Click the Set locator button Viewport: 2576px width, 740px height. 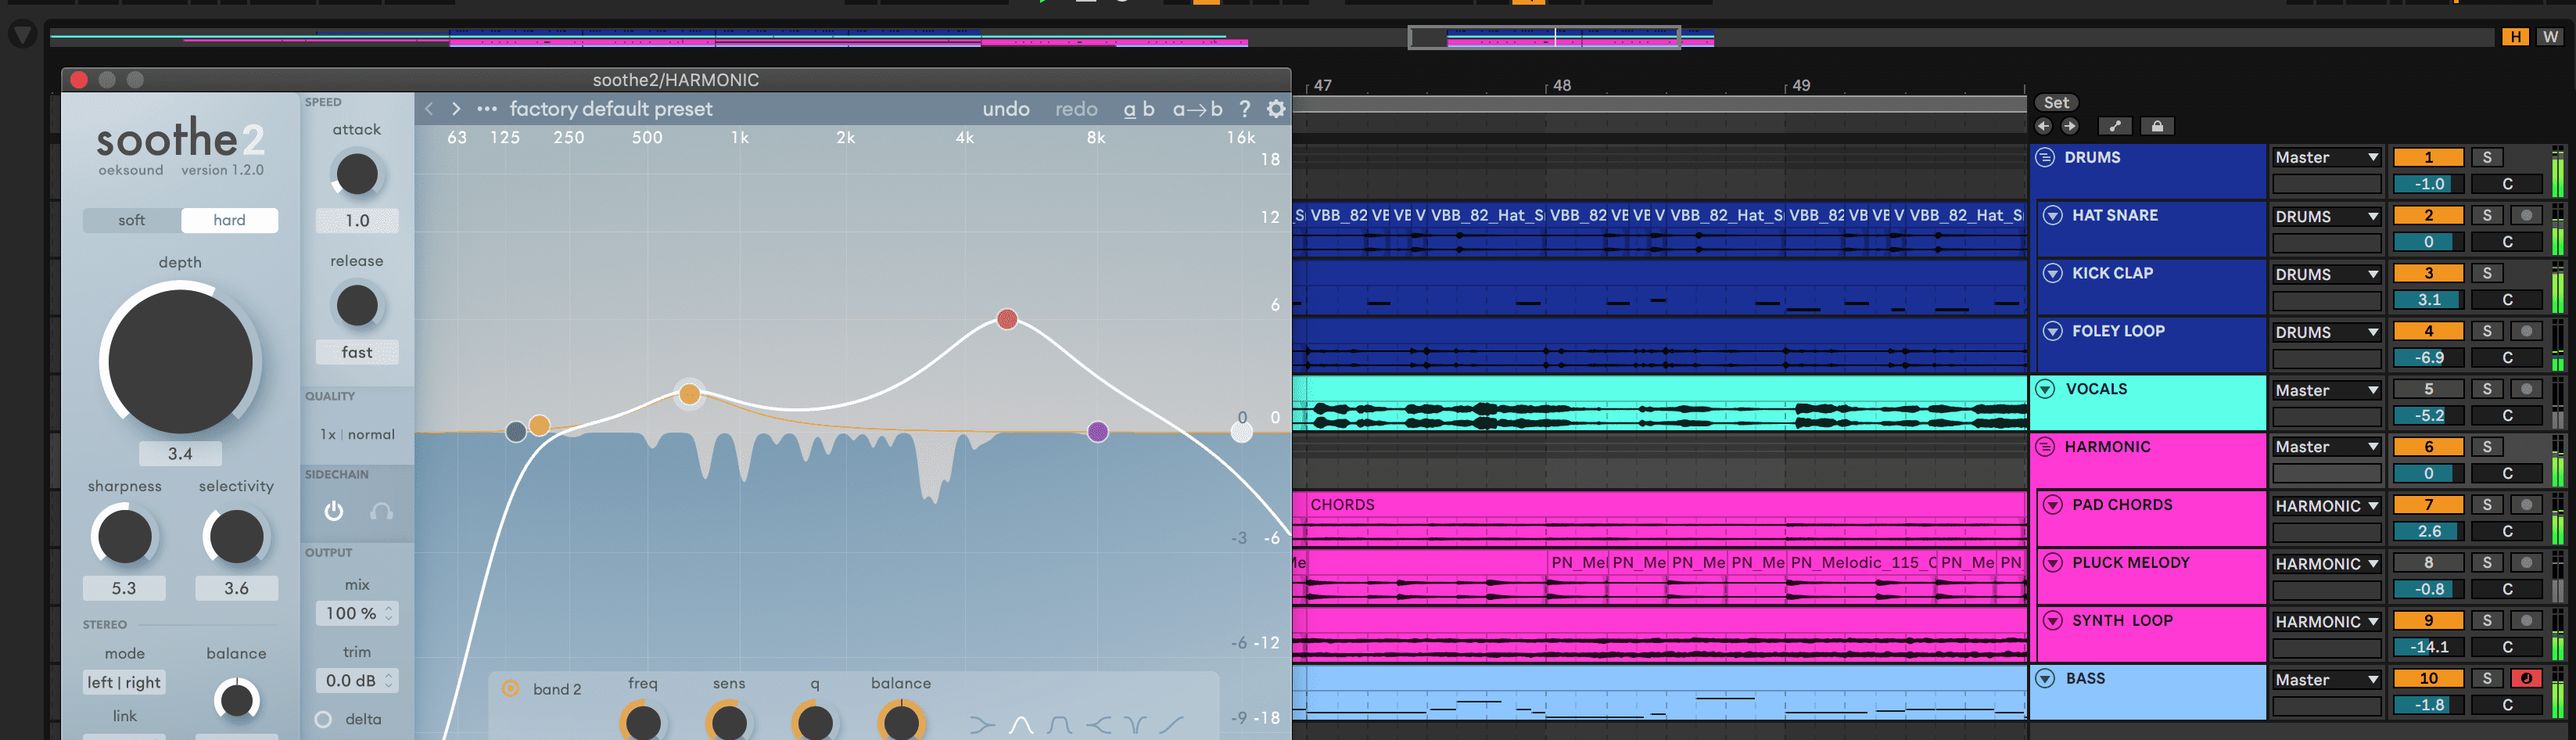2056,103
